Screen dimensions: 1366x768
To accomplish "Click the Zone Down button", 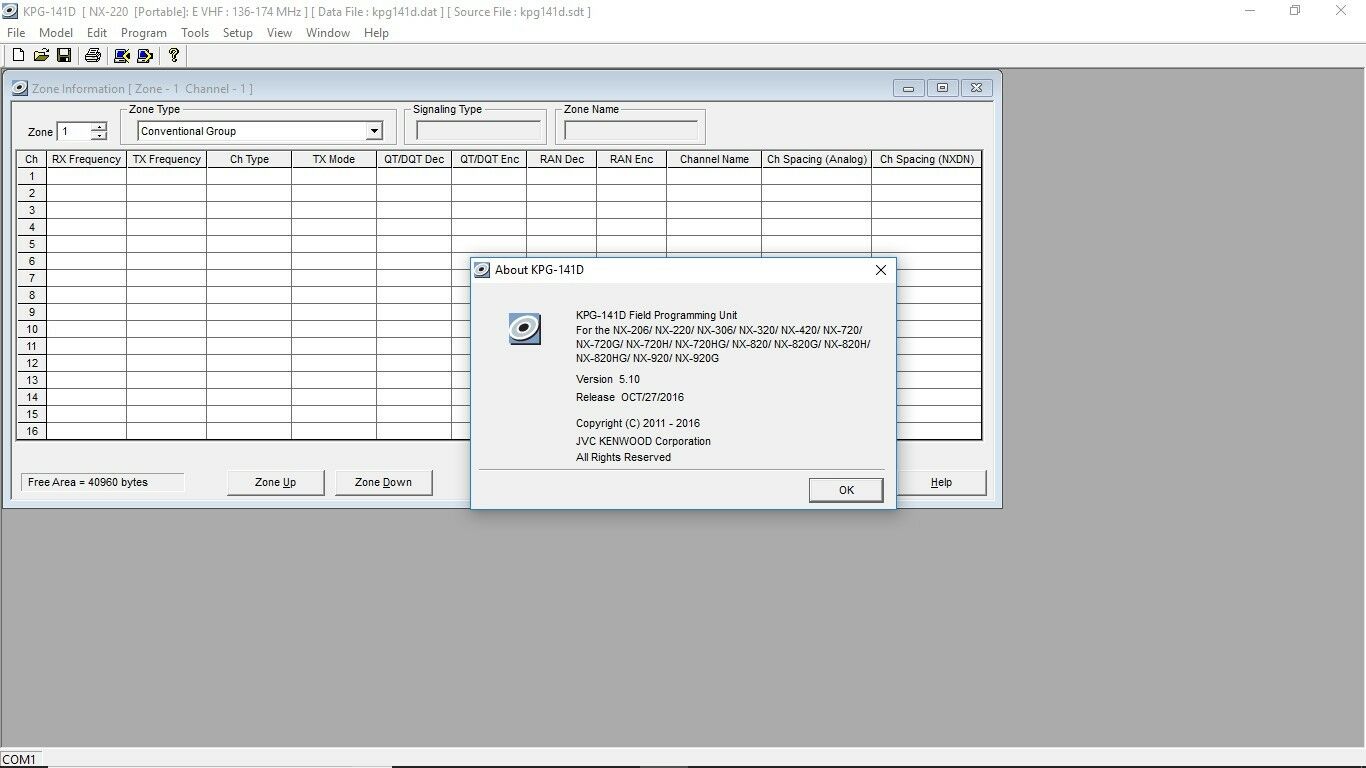I will tap(383, 482).
